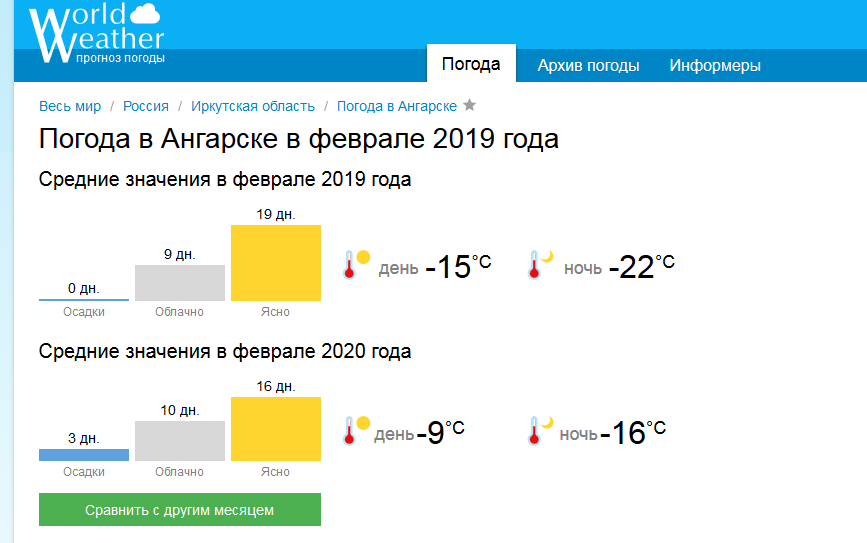
Task: Click the favorite star next to Ангарске
Action: 470,105
